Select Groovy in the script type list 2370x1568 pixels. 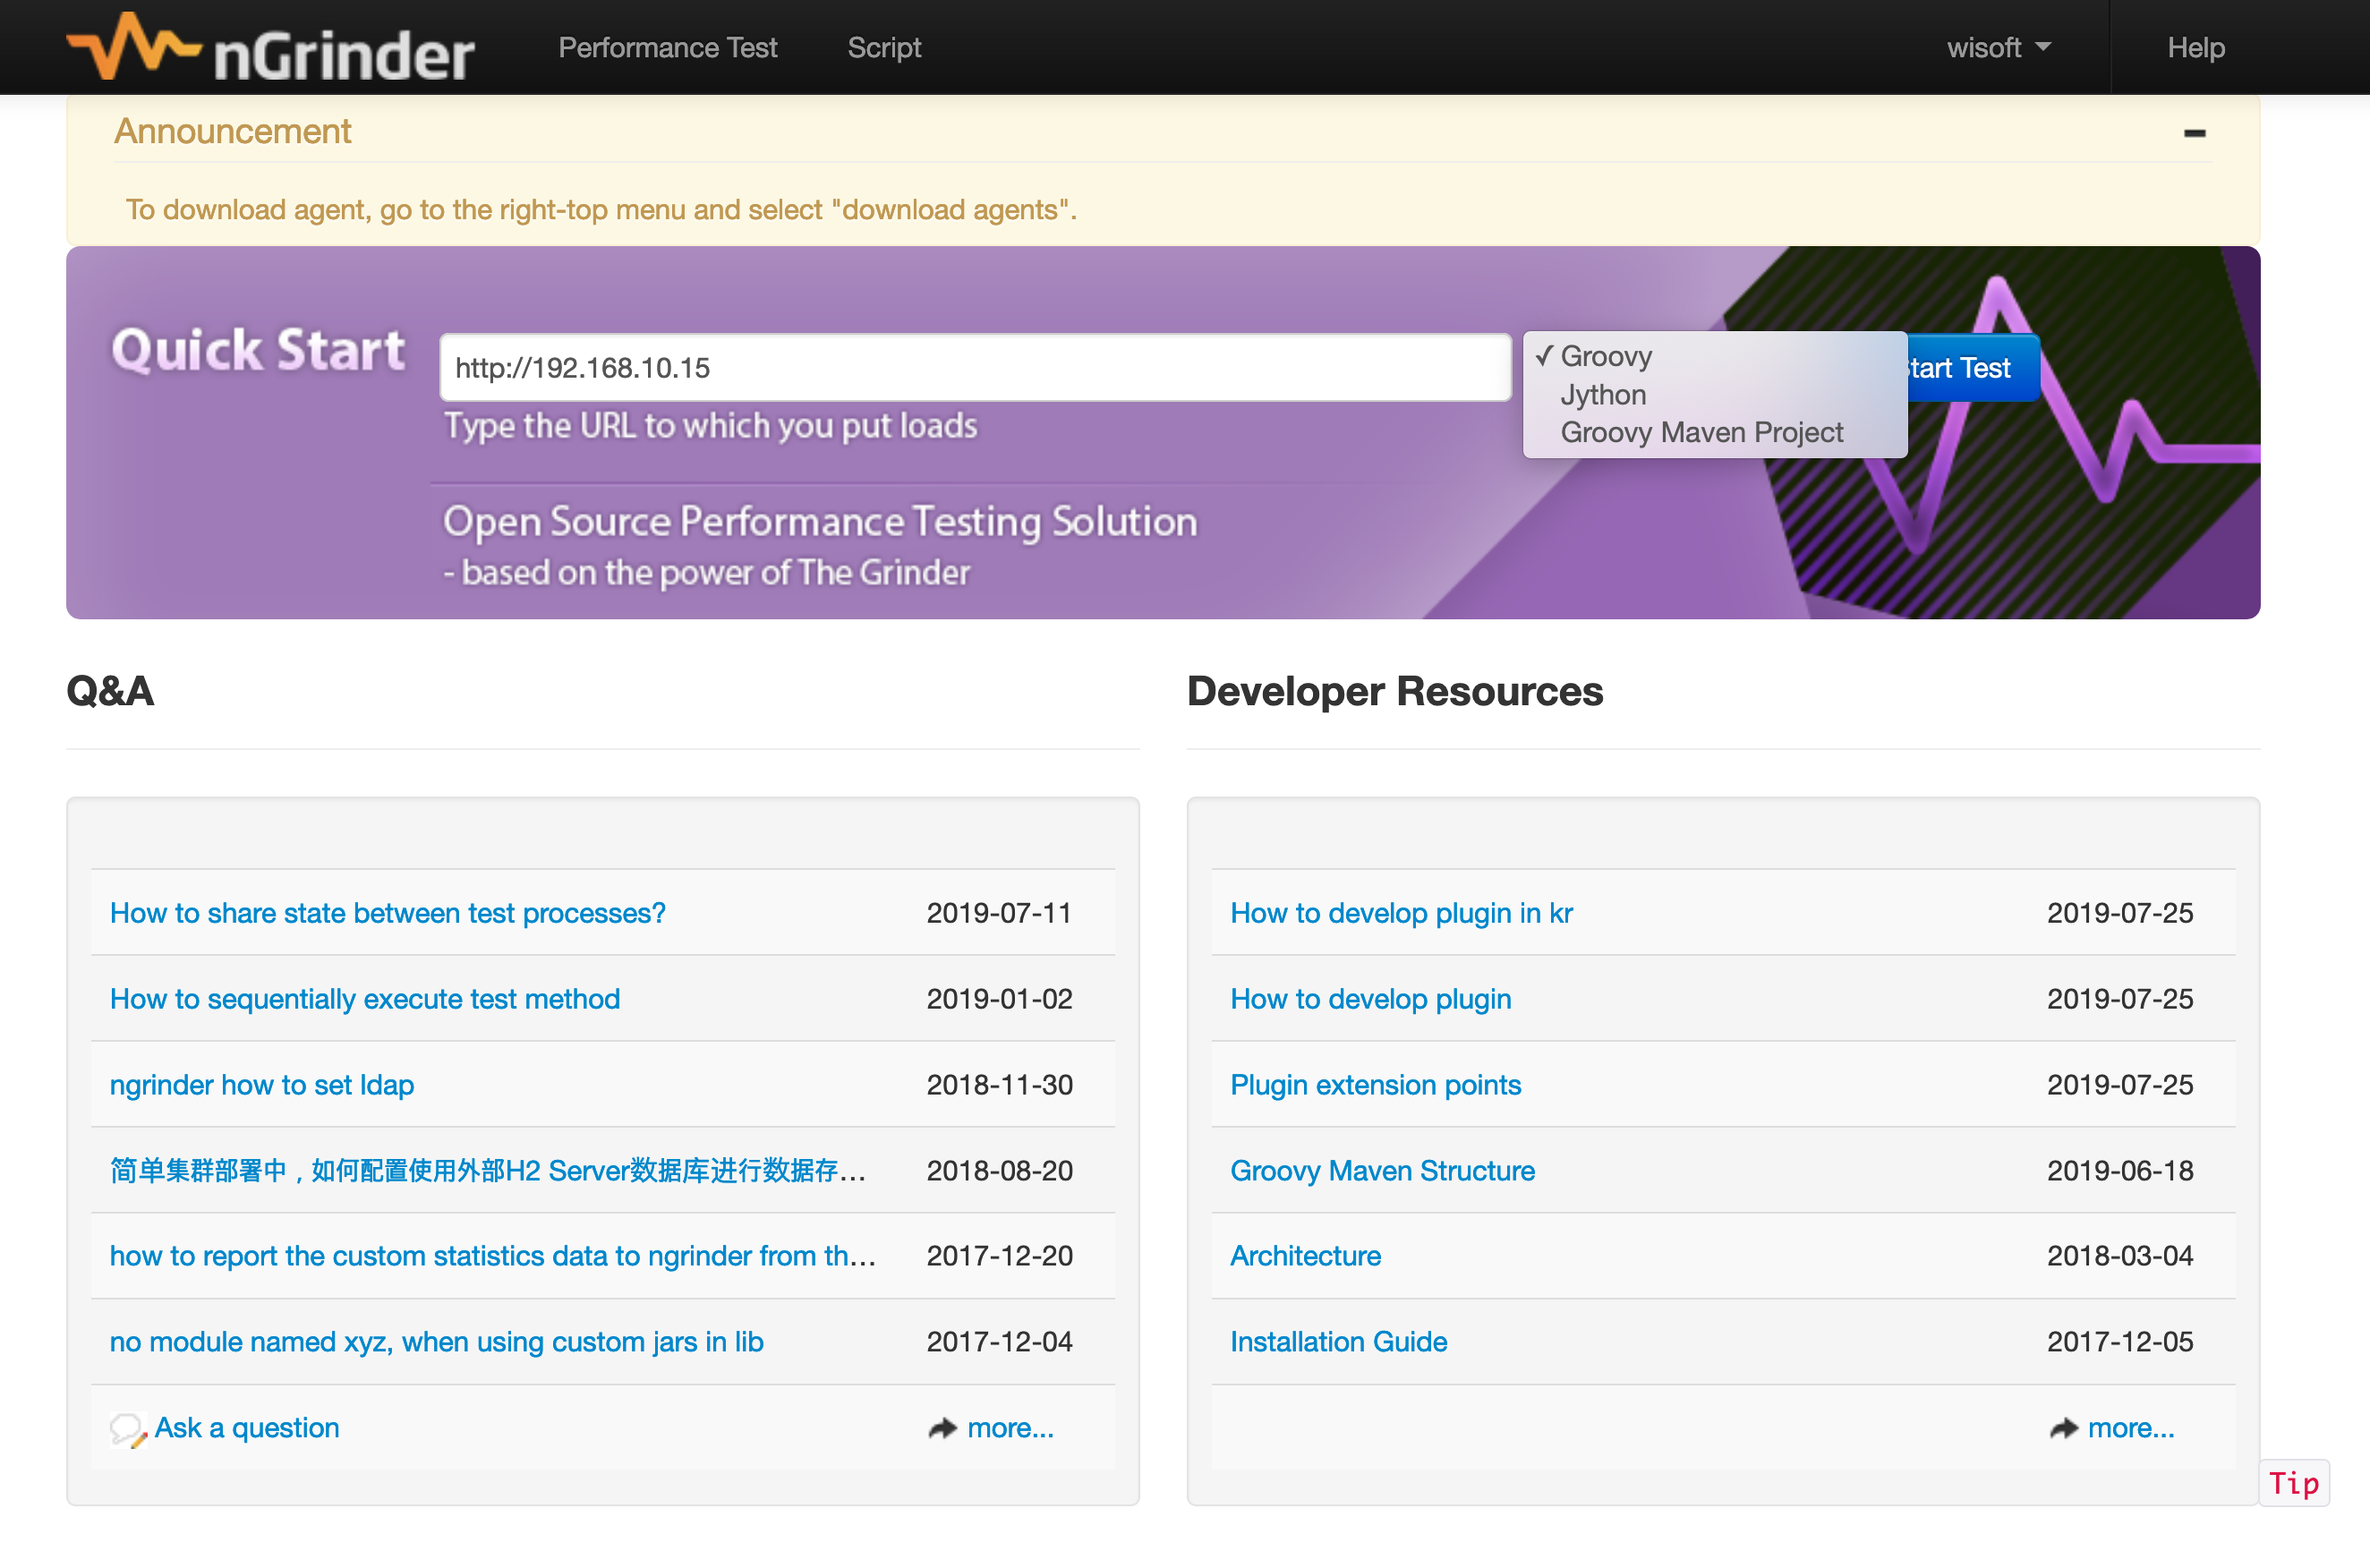[1714, 356]
